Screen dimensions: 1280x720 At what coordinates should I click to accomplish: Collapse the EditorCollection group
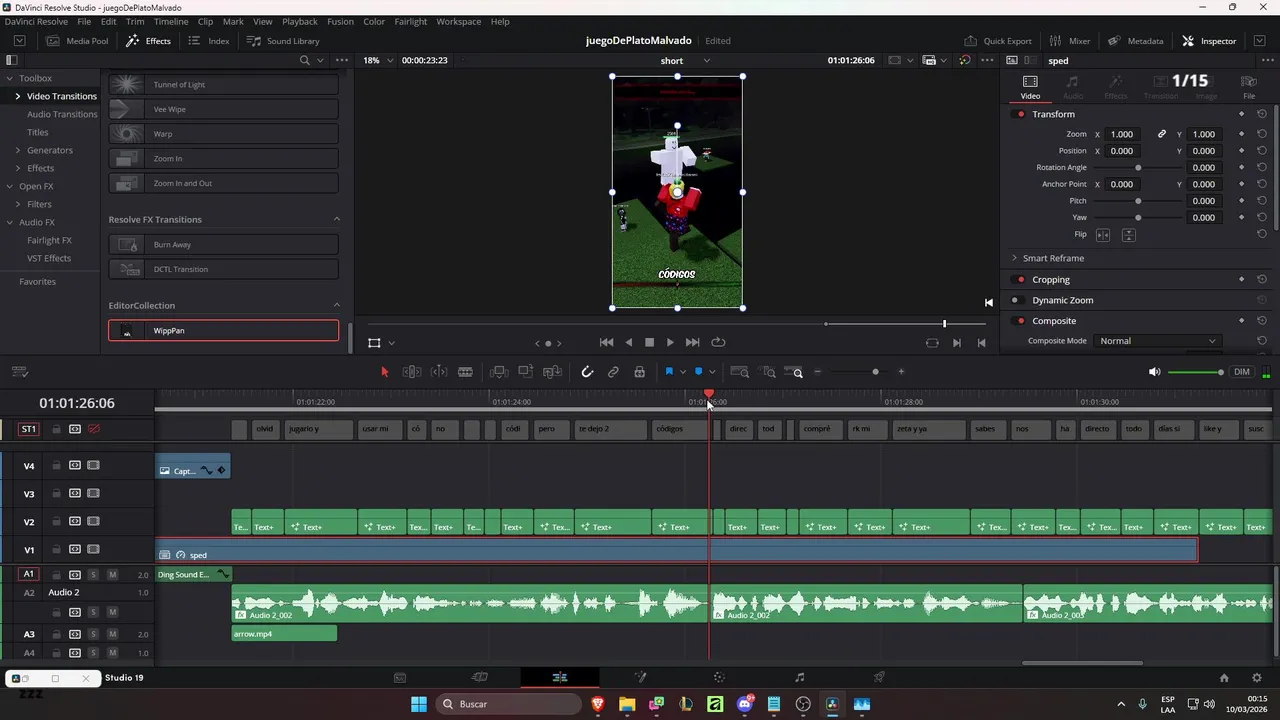pos(336,305)
